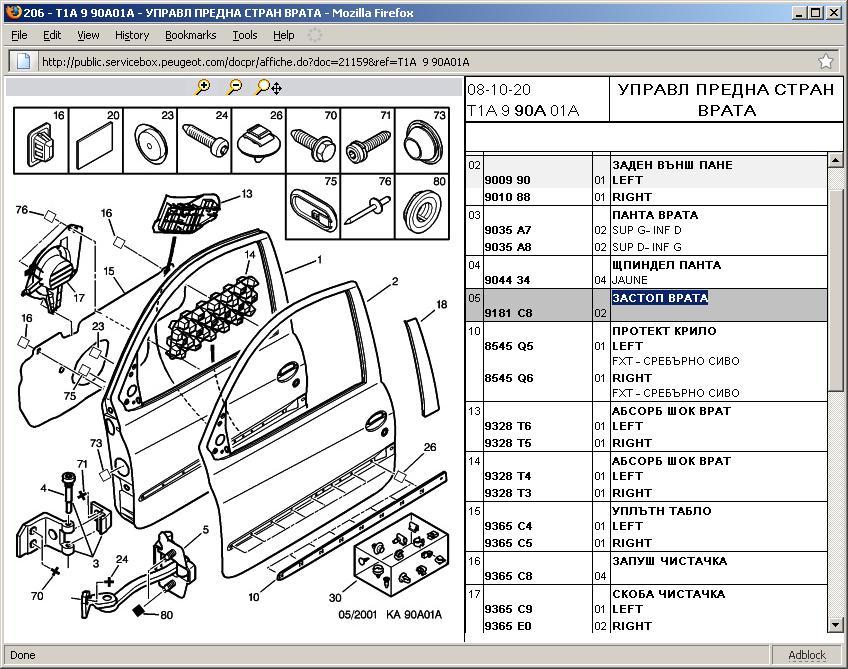Select part thumbnail 71 screw
This screenshot has width=848, height=669.
[x=368, y=141]
